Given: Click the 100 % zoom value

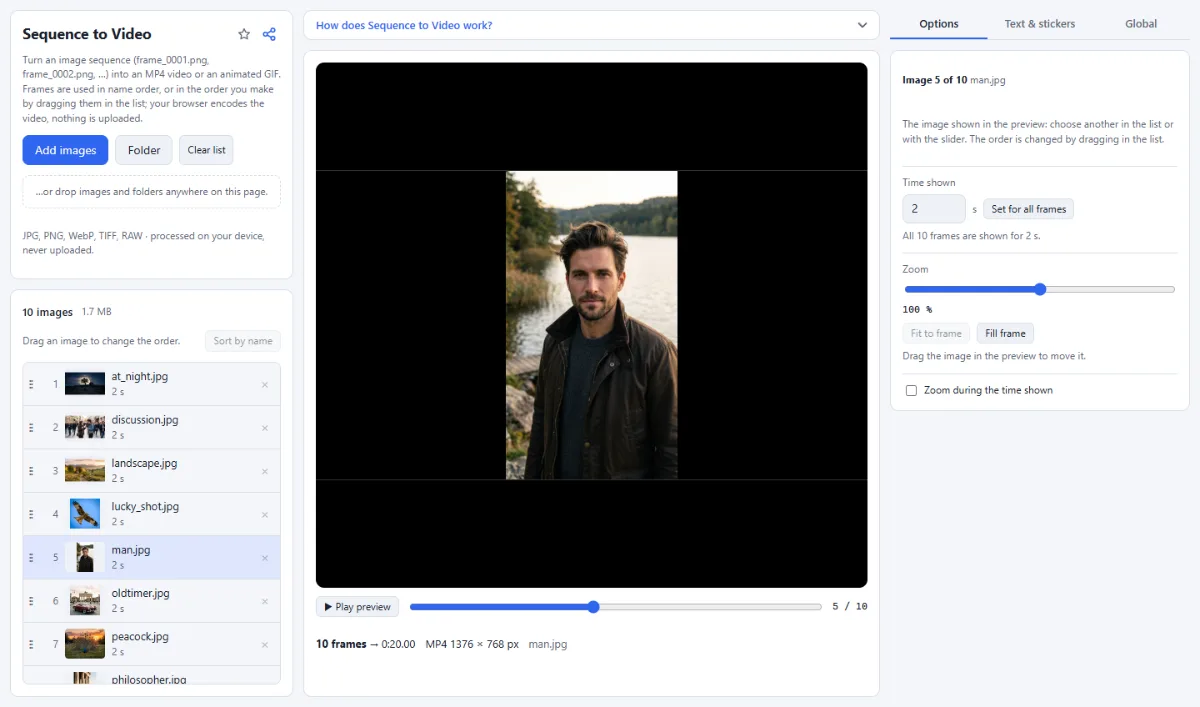Looking at the screenshot, I should tap(917, 310).
